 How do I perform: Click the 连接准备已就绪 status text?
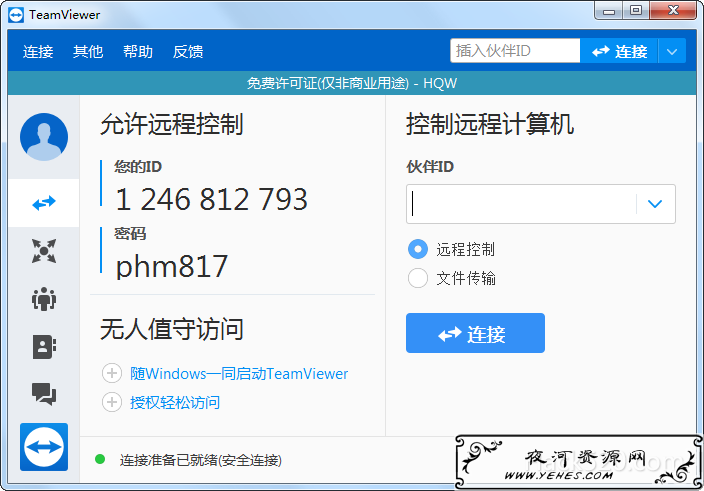point(201,460)
